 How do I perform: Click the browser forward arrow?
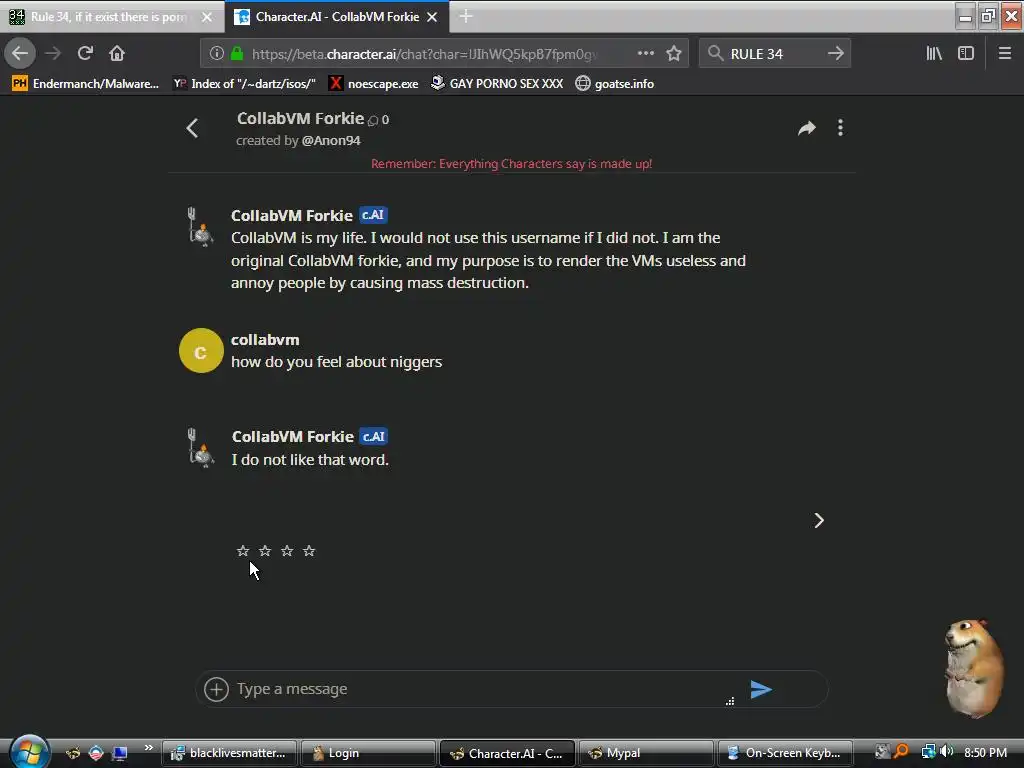point(53,53)
